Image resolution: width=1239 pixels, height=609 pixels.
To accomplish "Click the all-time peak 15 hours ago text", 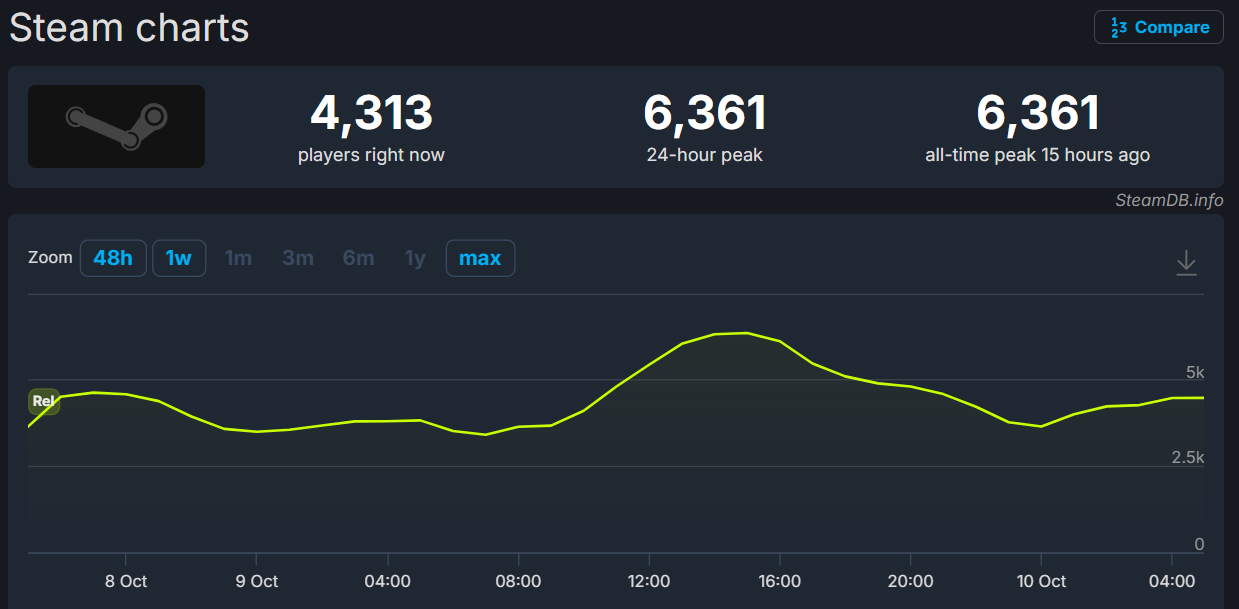I will pyautogui.click(x=1038, y=155).
